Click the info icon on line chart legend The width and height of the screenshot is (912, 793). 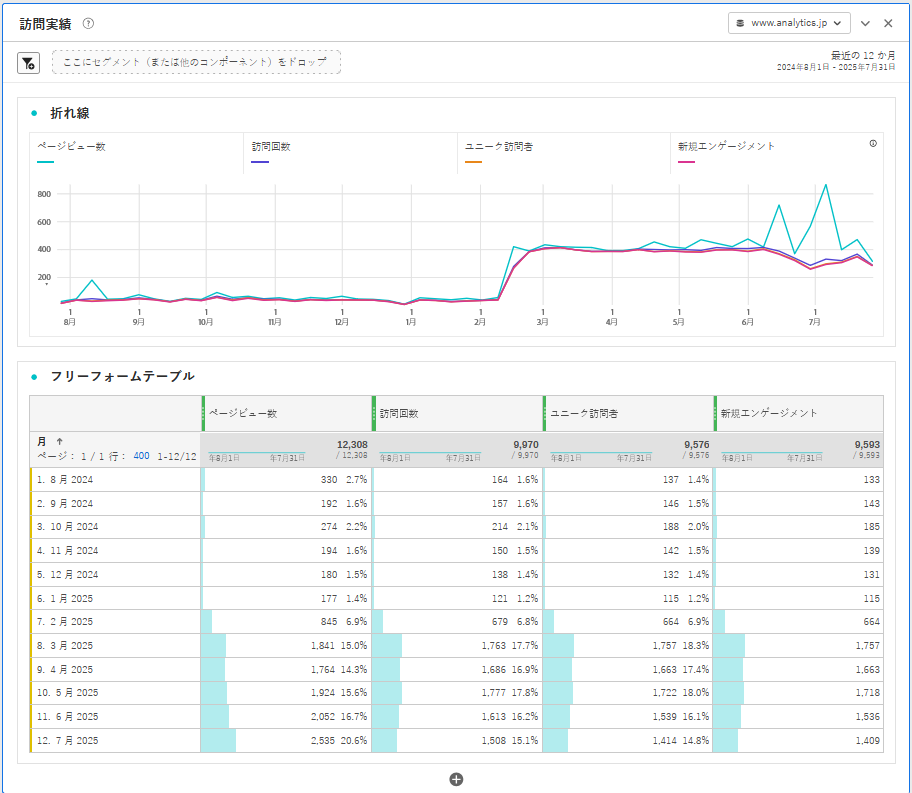(873, 144)
